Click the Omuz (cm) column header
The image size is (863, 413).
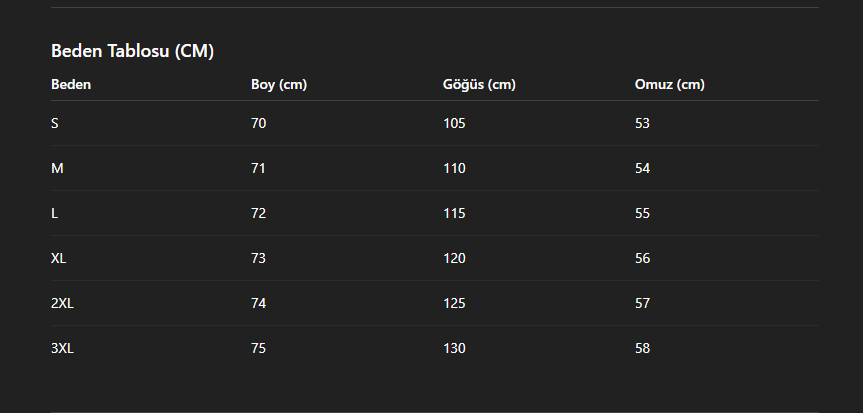tap(670, 84)
